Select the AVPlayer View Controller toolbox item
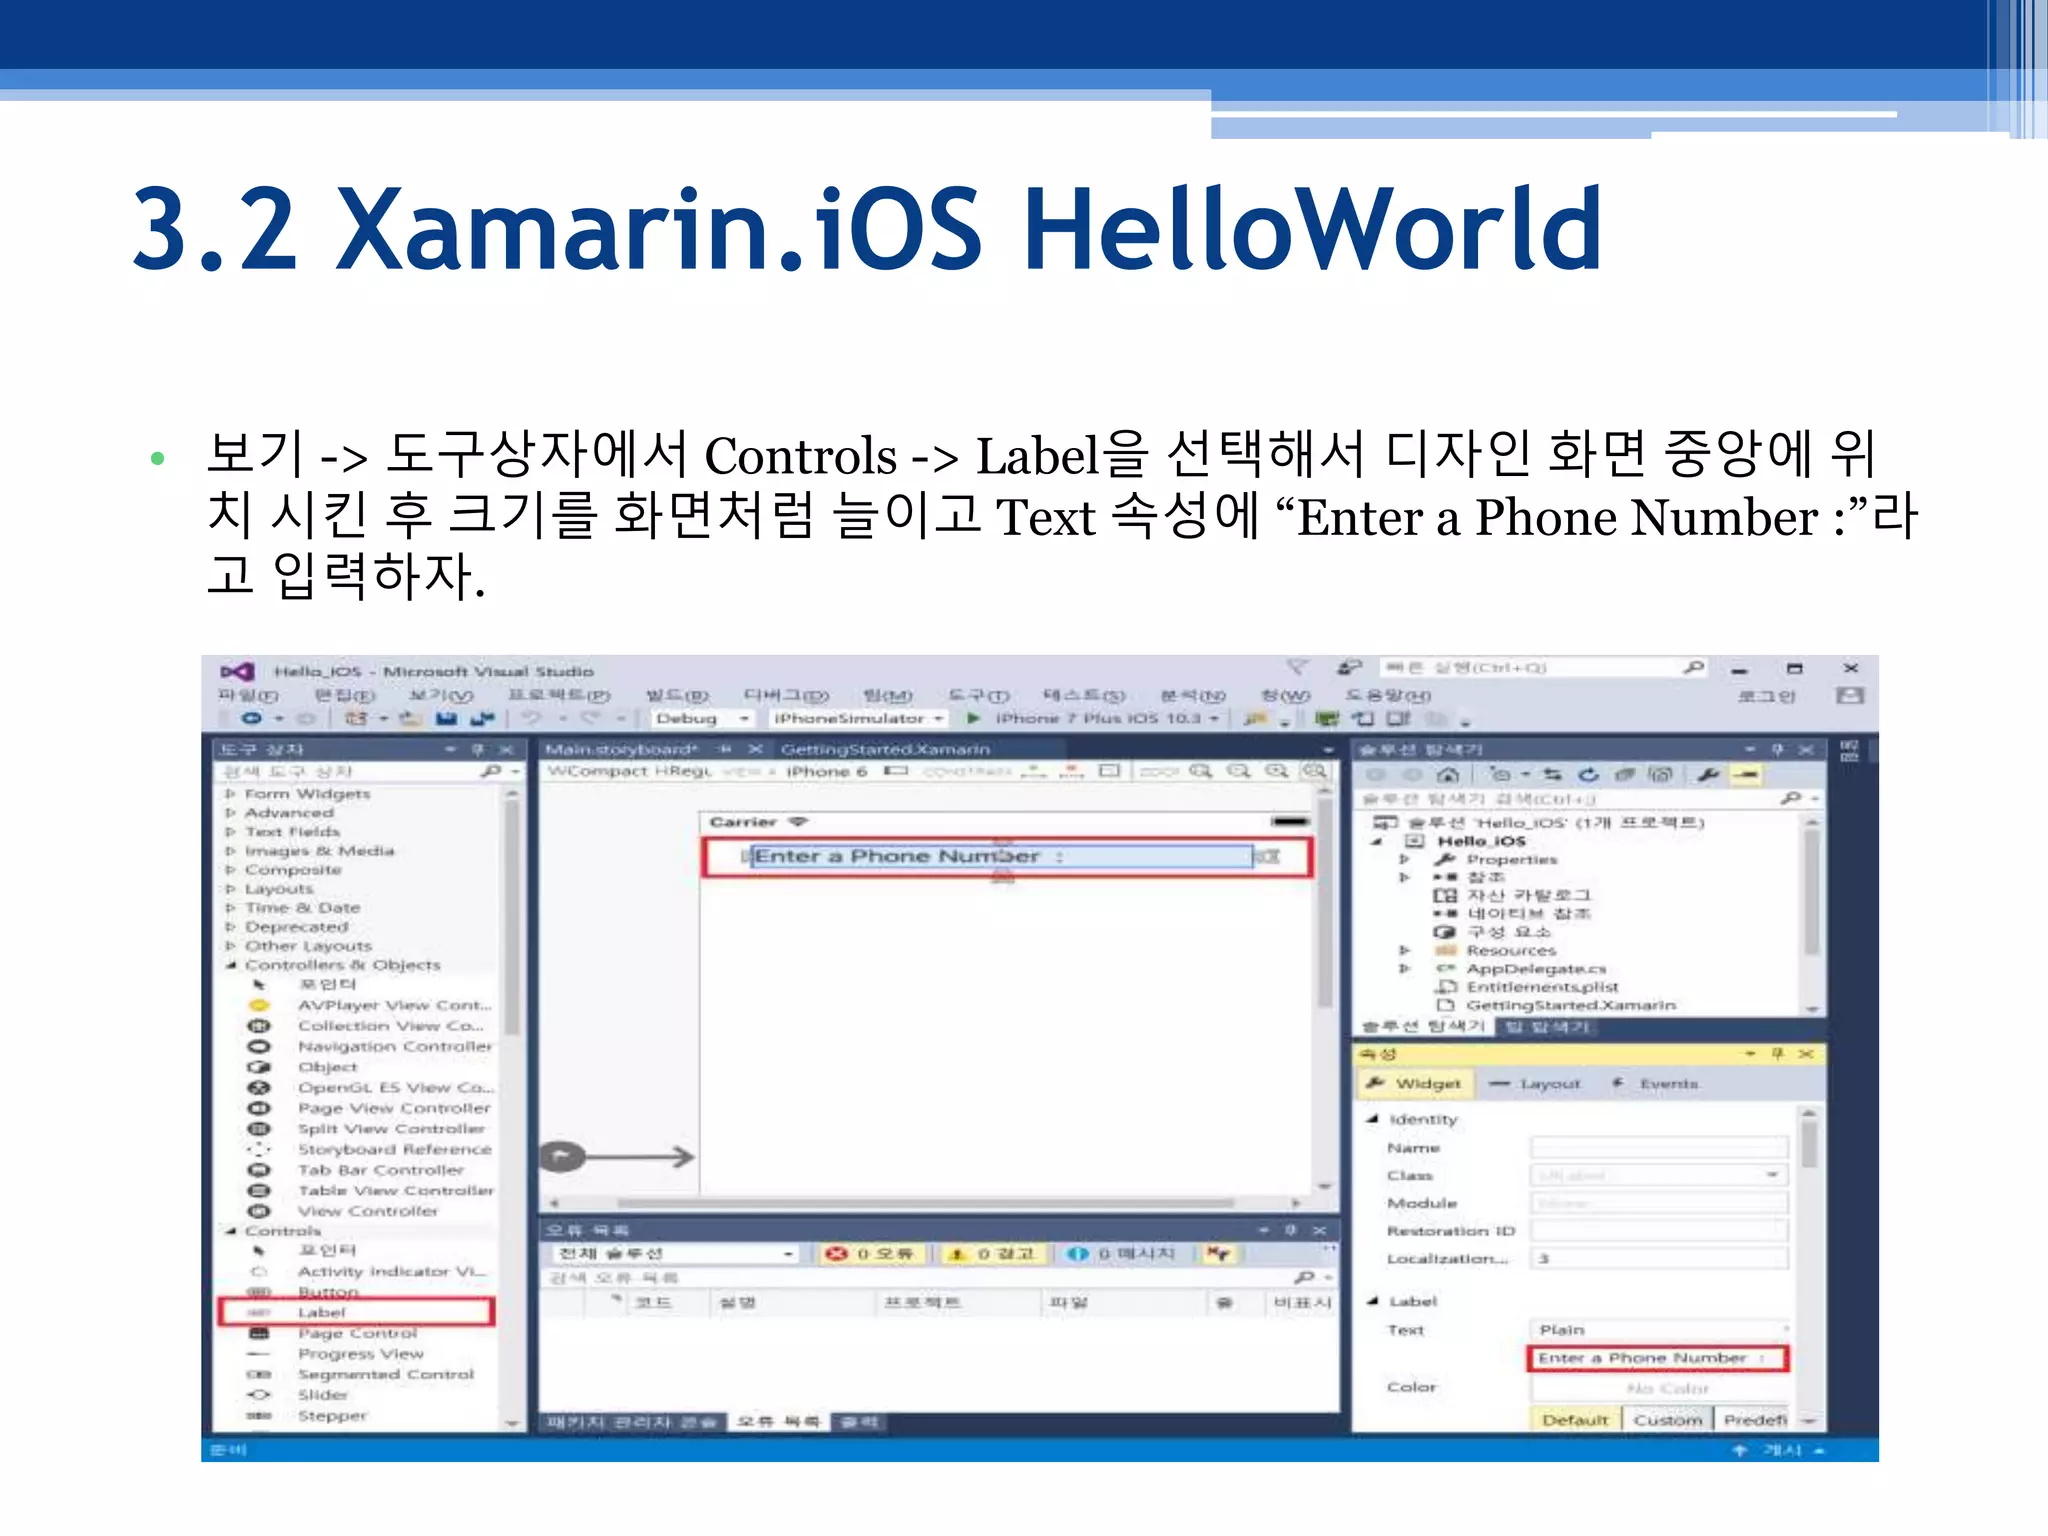This screenshot has height=1536, width=2048. (x=394, y=1005)
